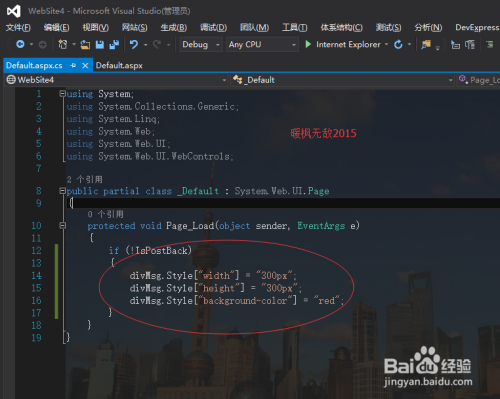Click the New Project icon
Viewport: 500px width, 399px height.
[63, 44]
